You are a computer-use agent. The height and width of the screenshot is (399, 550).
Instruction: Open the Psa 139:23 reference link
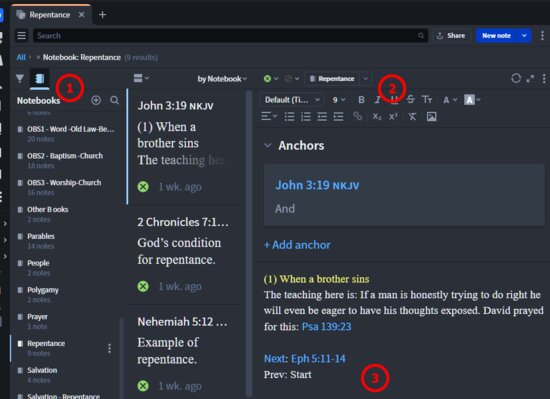(327, 326)
